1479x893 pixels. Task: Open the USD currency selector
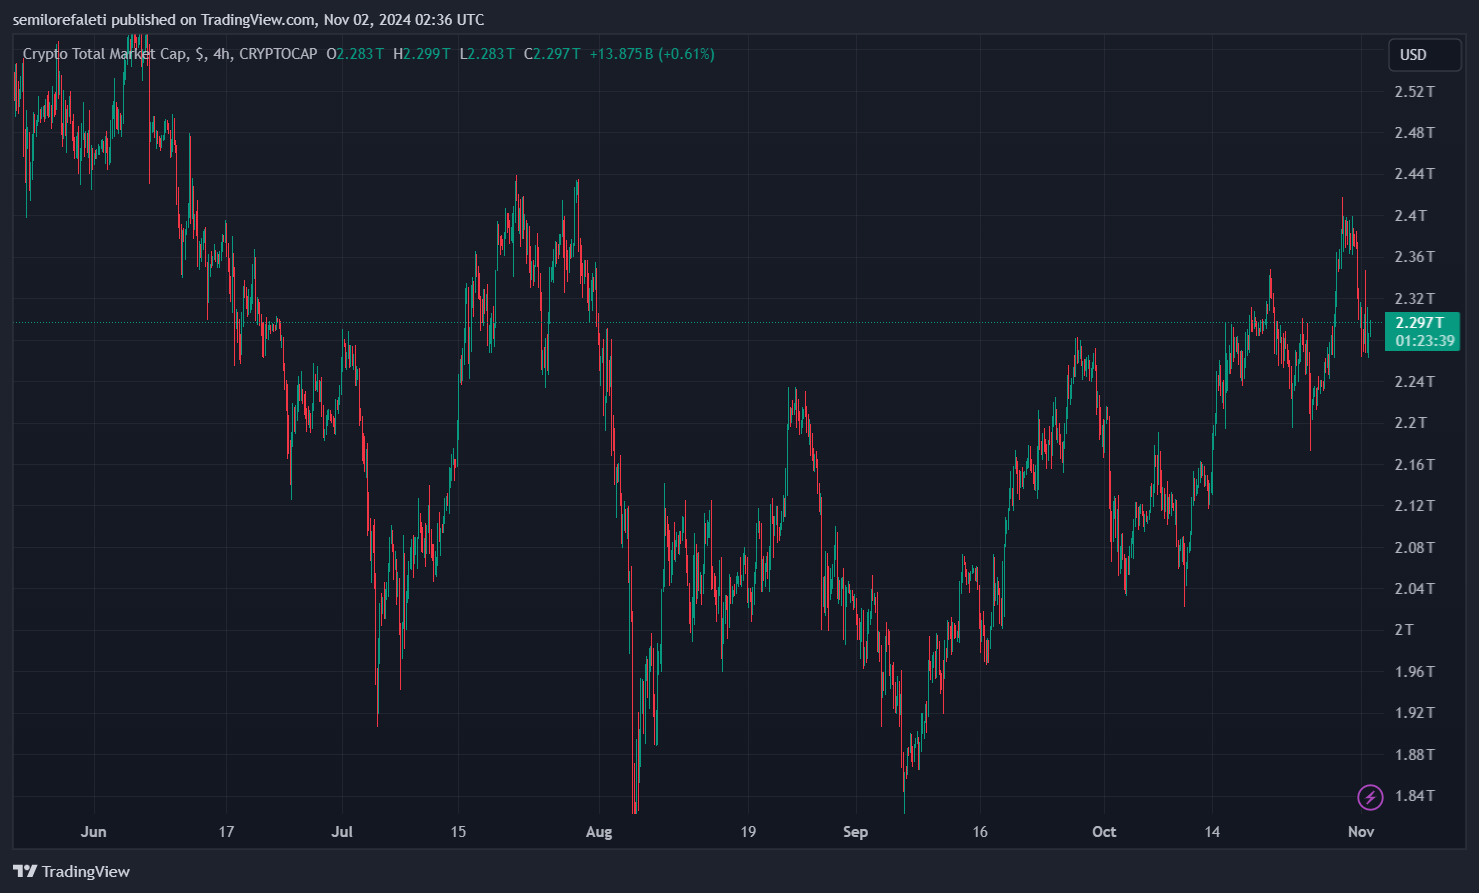[1425, 55]
